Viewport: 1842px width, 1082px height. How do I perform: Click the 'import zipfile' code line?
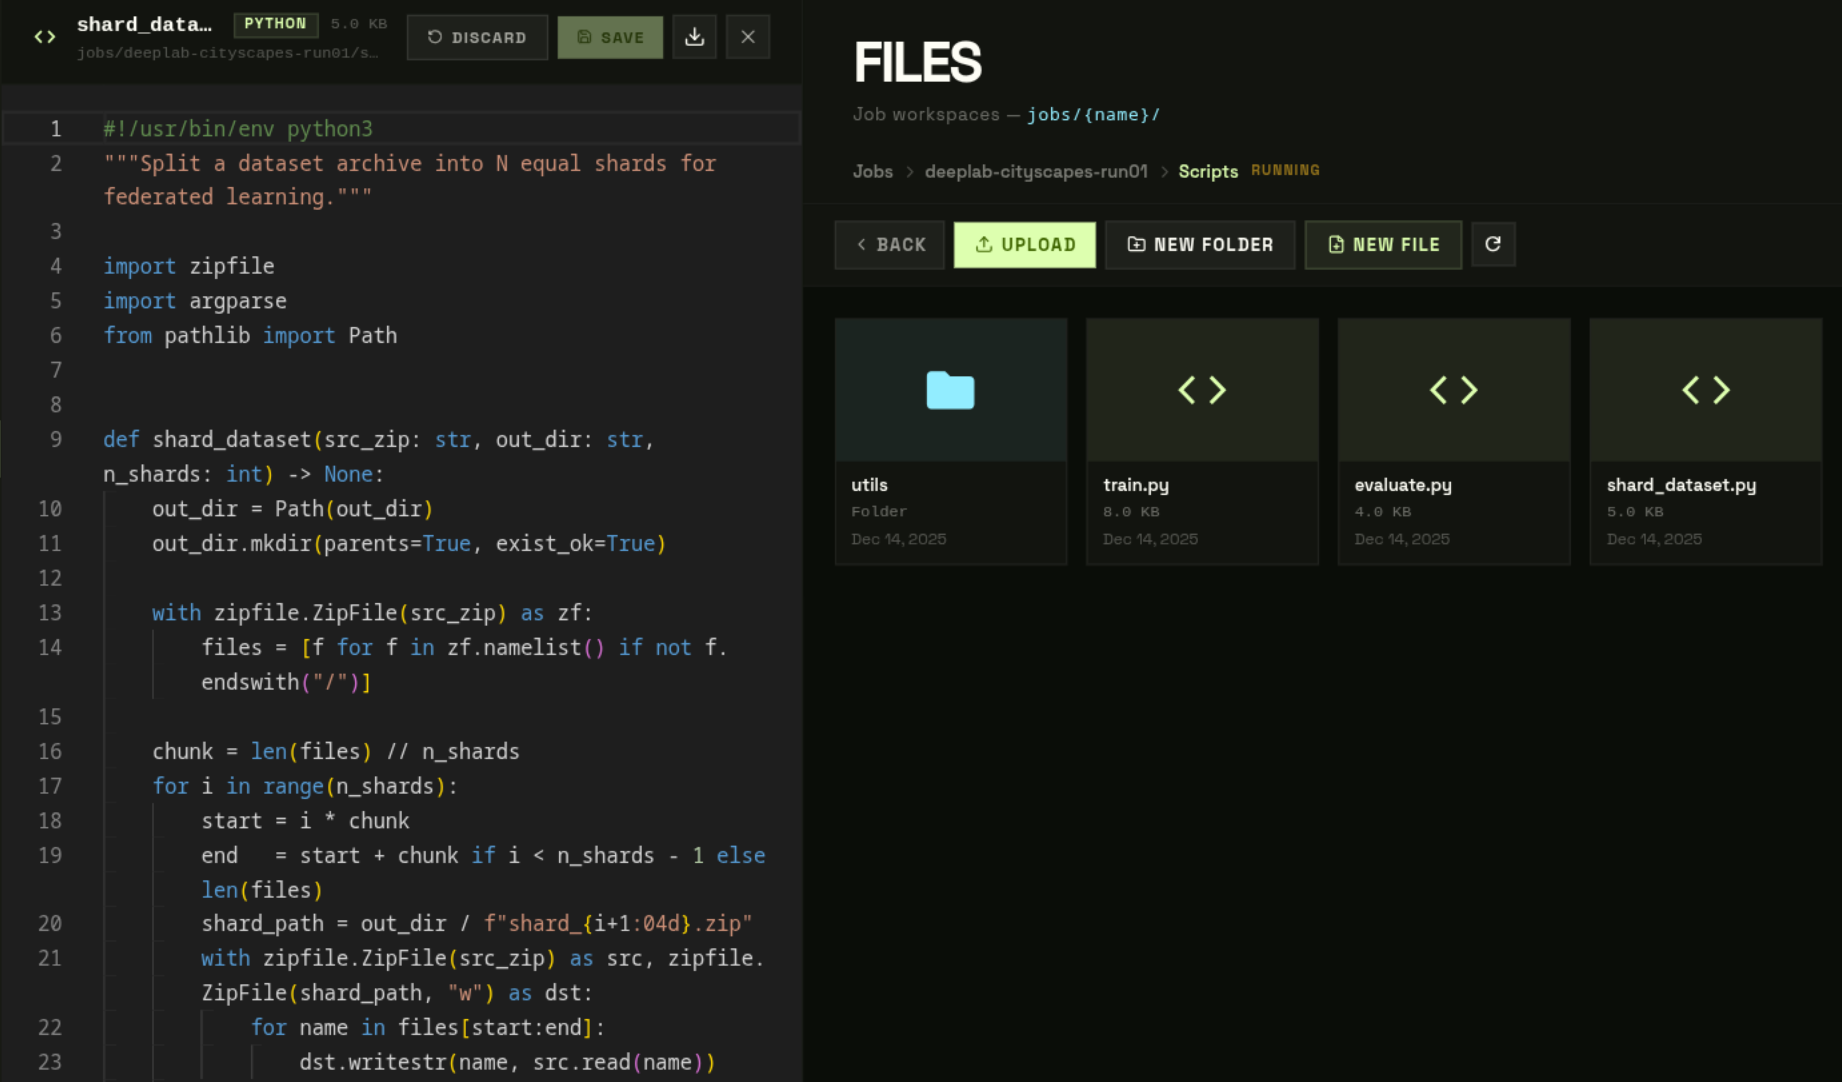[189, 267]
